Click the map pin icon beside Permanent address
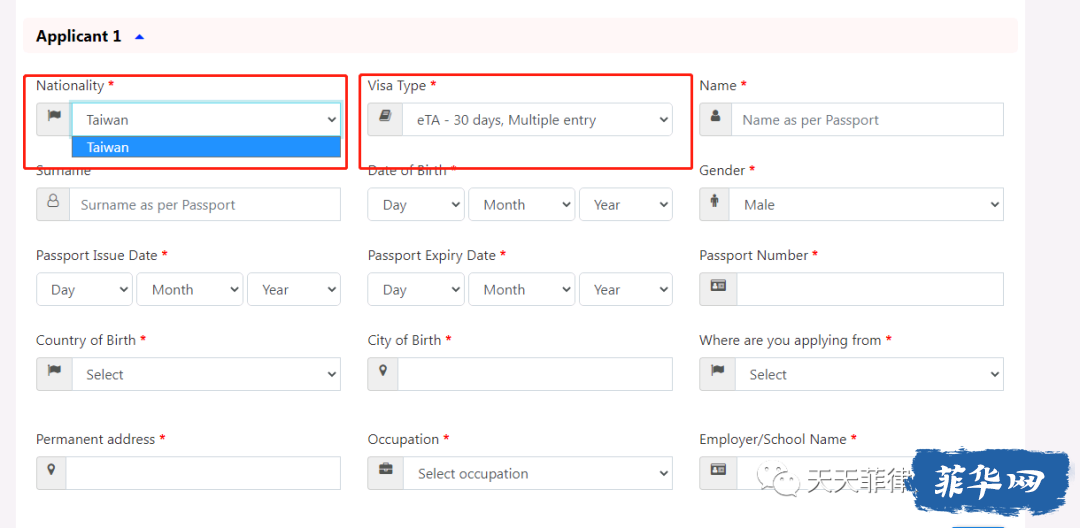This screenshot has height=528, width=1080. [x=52, y=469]
